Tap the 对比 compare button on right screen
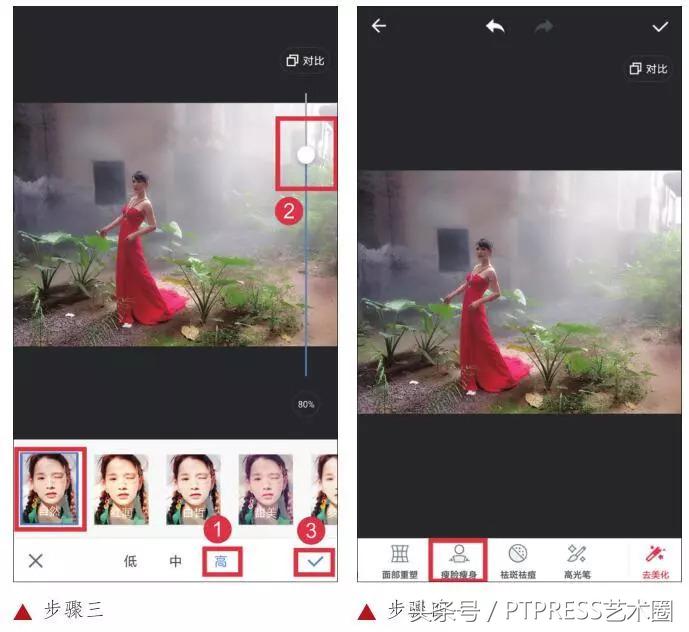 coord(648,69)
